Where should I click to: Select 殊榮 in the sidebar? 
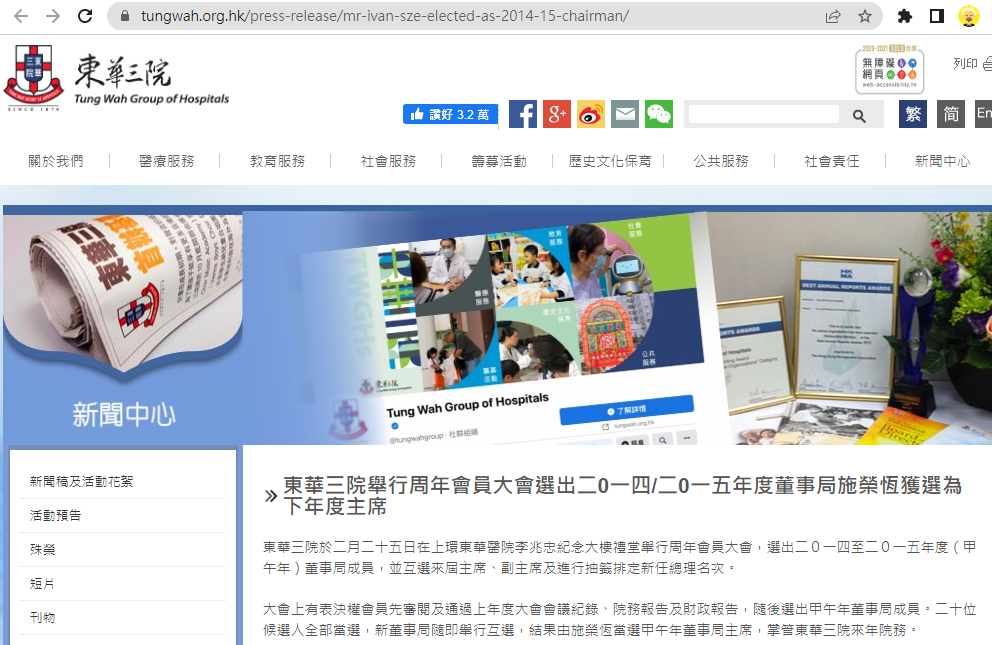click(42, 550)
